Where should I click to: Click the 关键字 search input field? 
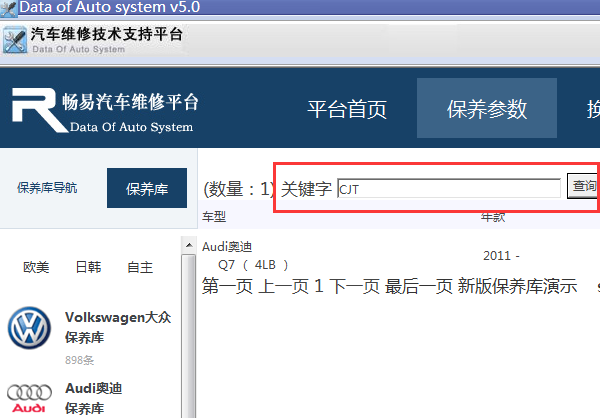pyautogui.click(x=449, y=188)
